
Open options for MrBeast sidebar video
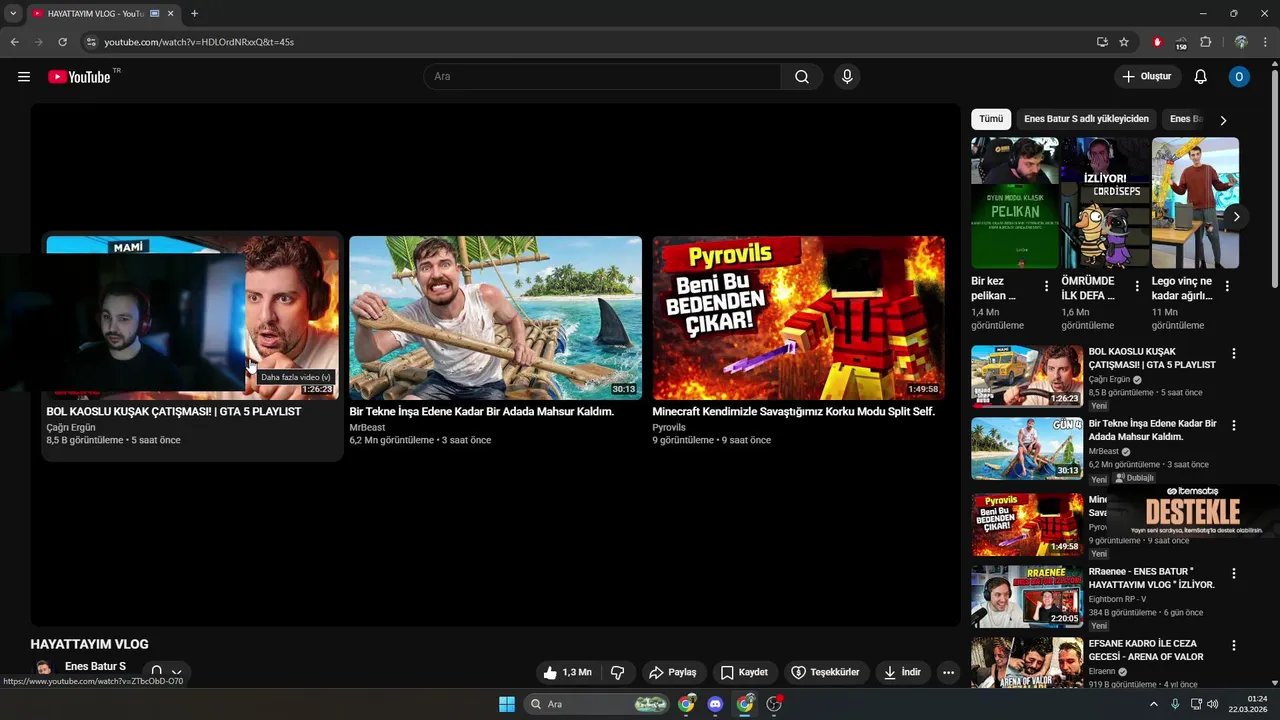click(1234, 425)
